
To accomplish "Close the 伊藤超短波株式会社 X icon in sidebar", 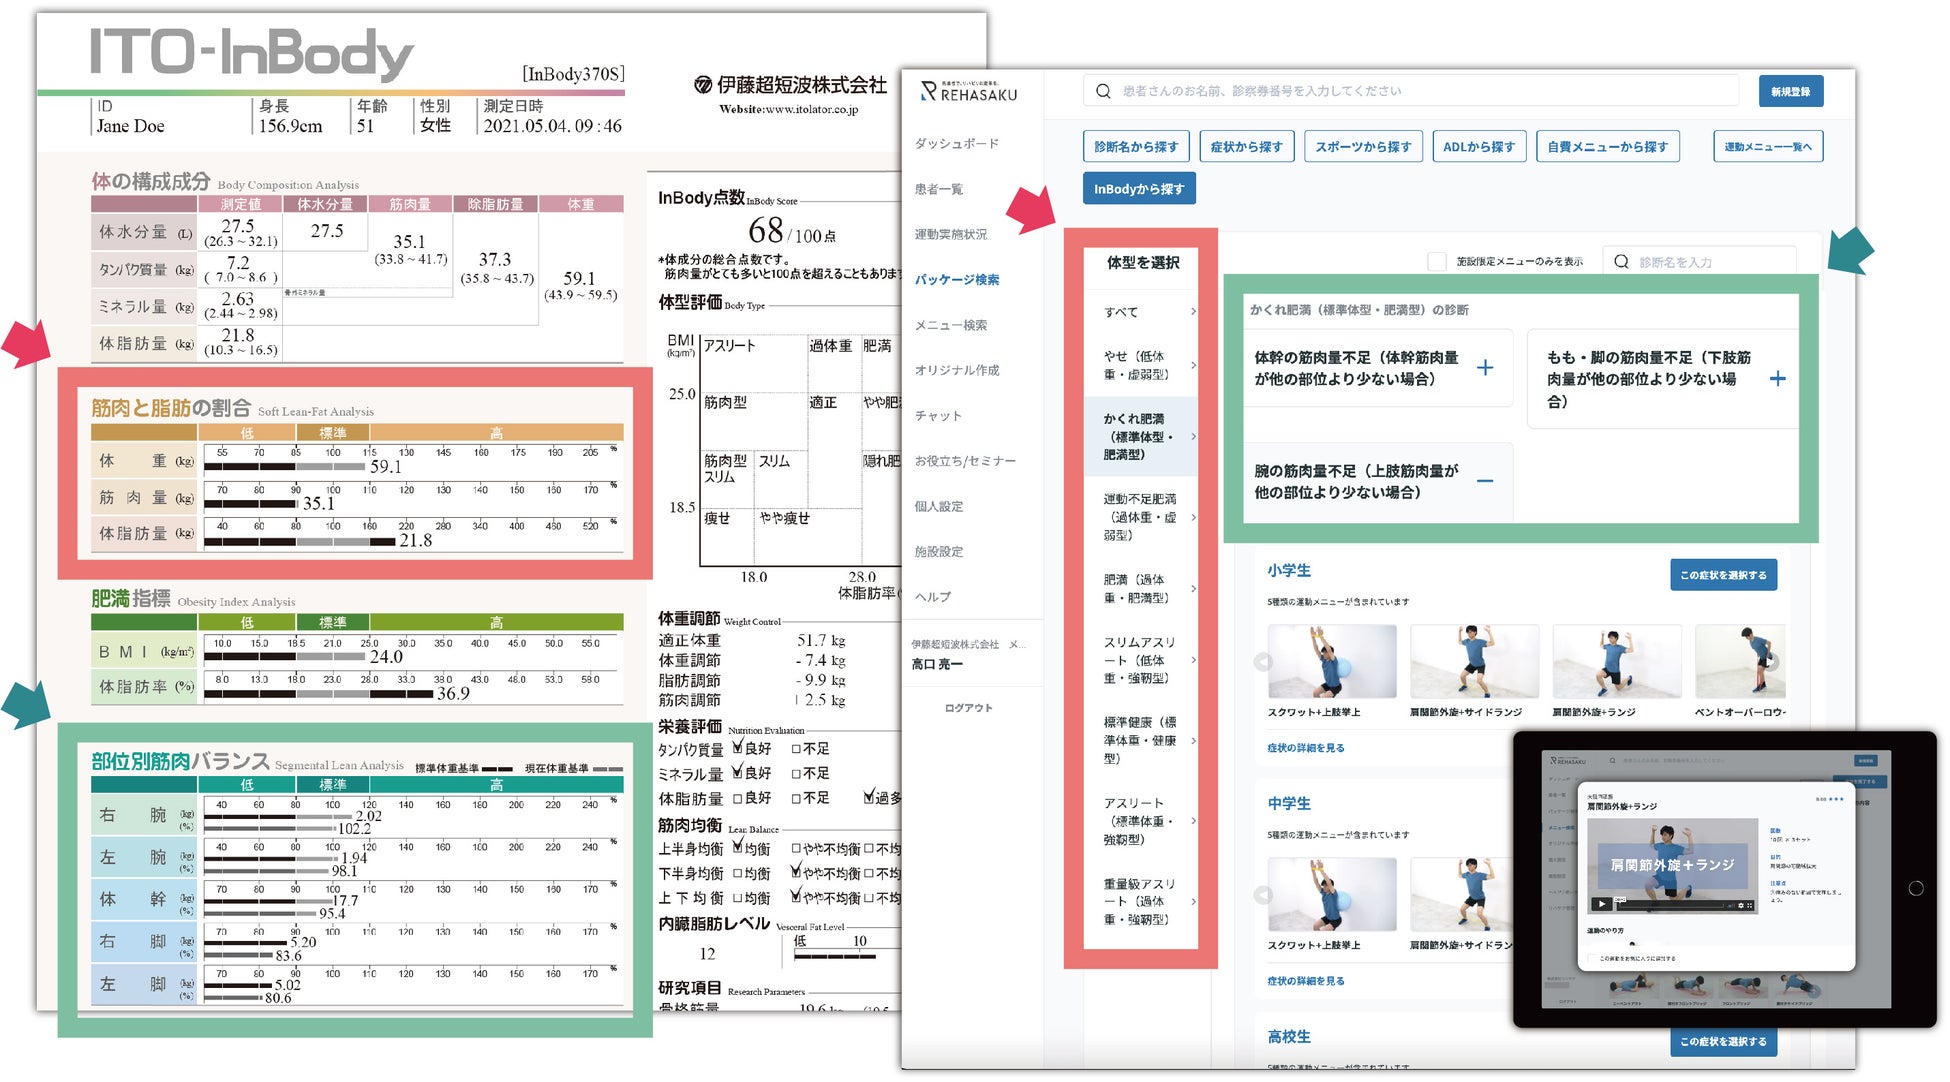I will coord(1014,644).
